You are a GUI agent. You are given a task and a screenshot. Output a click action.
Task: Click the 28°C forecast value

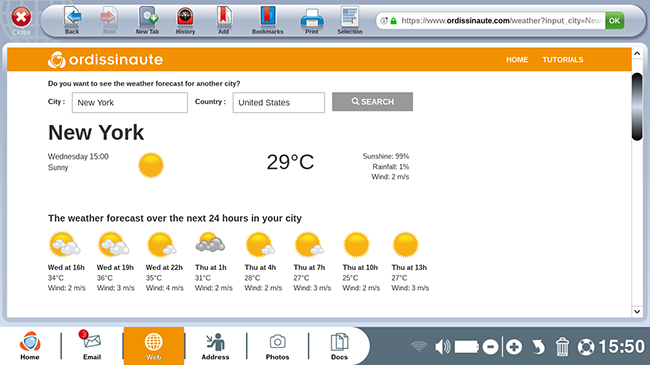pyautogui.click(x=252, y=278)
